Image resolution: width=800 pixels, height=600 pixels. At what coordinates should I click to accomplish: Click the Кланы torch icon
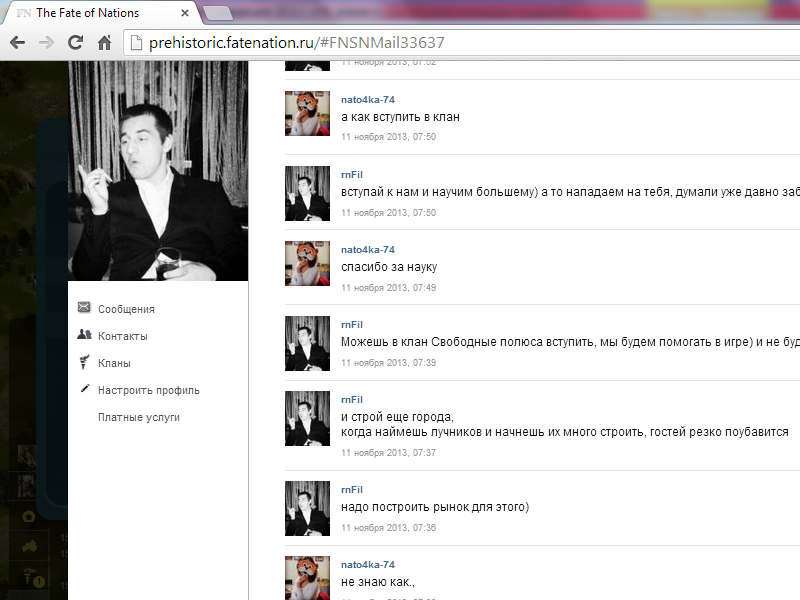click(x=85, y=362)
